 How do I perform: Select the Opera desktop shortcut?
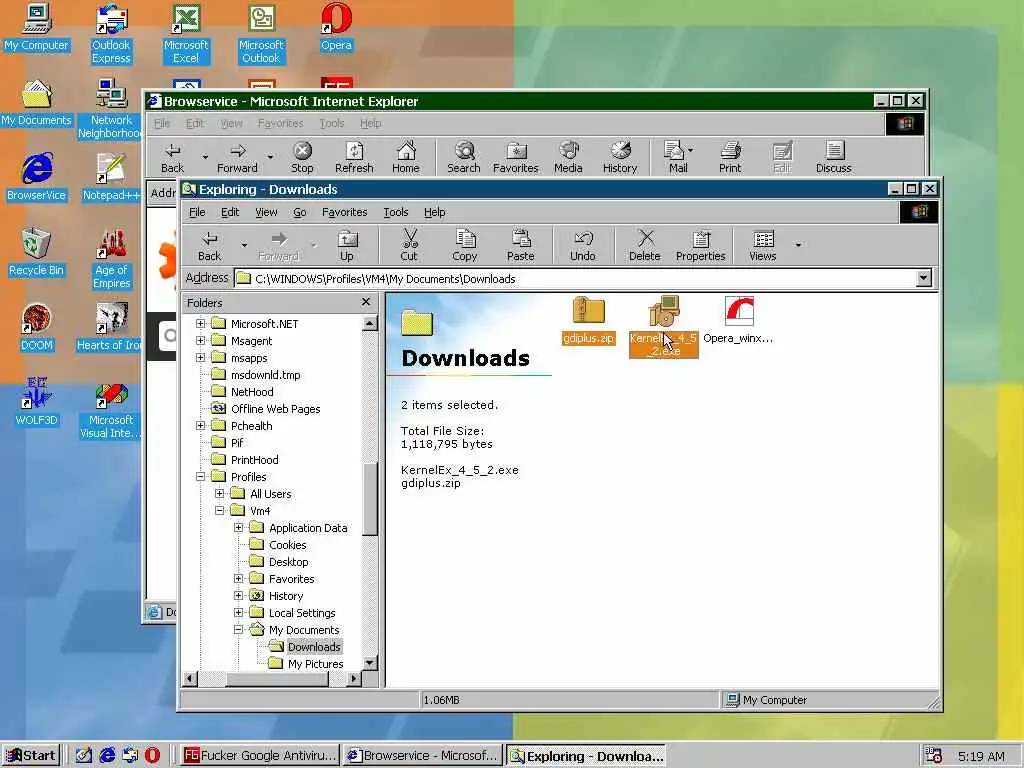(336, 28)
